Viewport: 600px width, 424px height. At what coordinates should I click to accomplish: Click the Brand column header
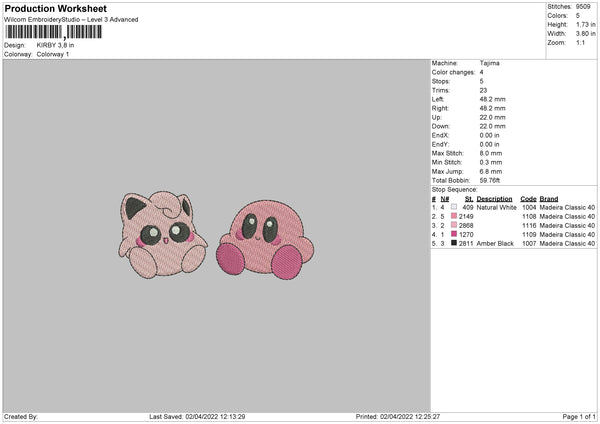(549, 198)
